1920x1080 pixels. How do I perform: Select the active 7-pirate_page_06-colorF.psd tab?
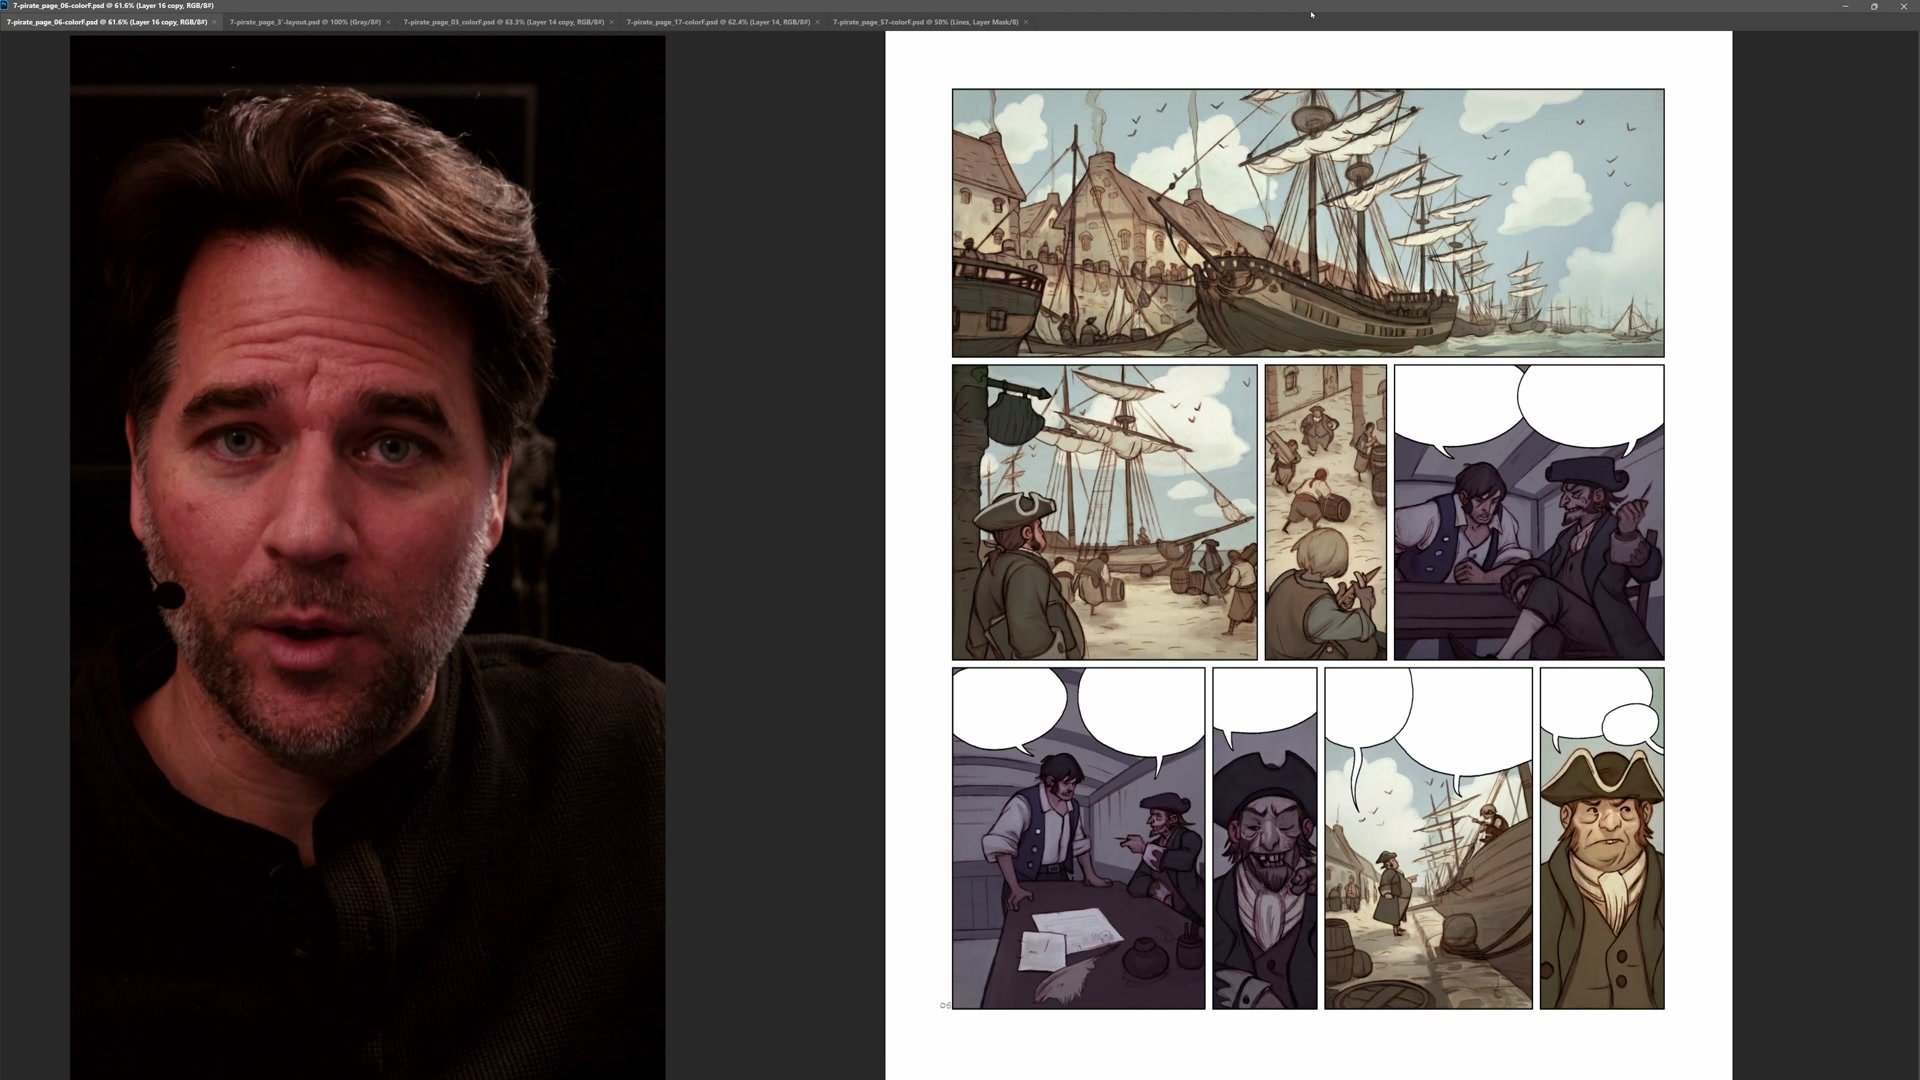click(106, 22)
